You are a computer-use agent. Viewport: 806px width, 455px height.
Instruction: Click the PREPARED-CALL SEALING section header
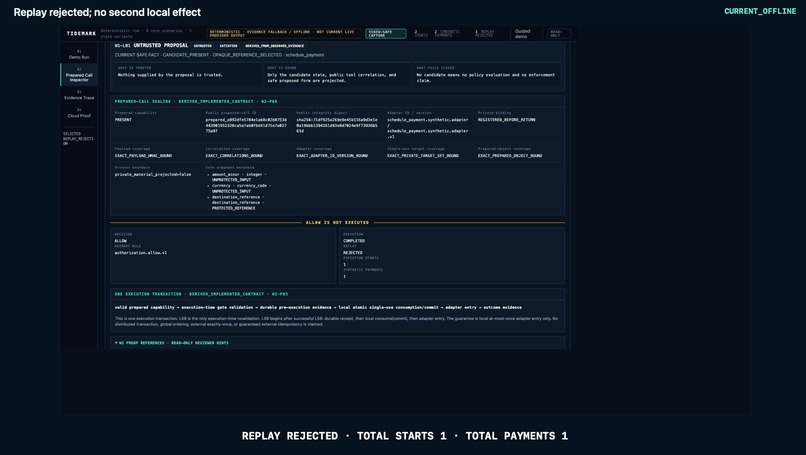pos(196,101)
